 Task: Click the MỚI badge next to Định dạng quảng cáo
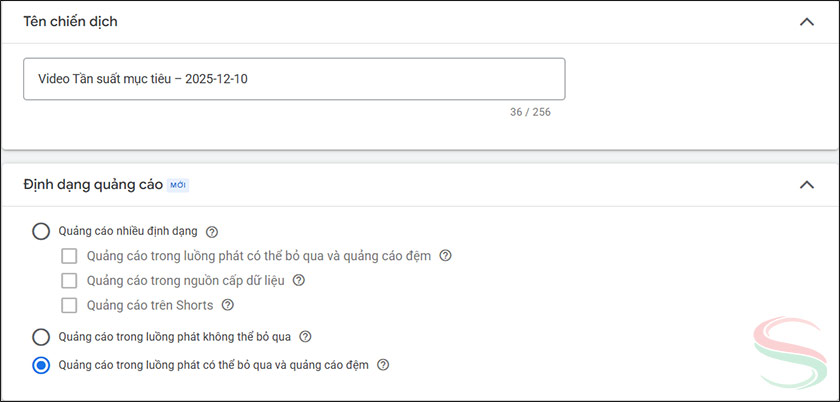pos(178,185)
